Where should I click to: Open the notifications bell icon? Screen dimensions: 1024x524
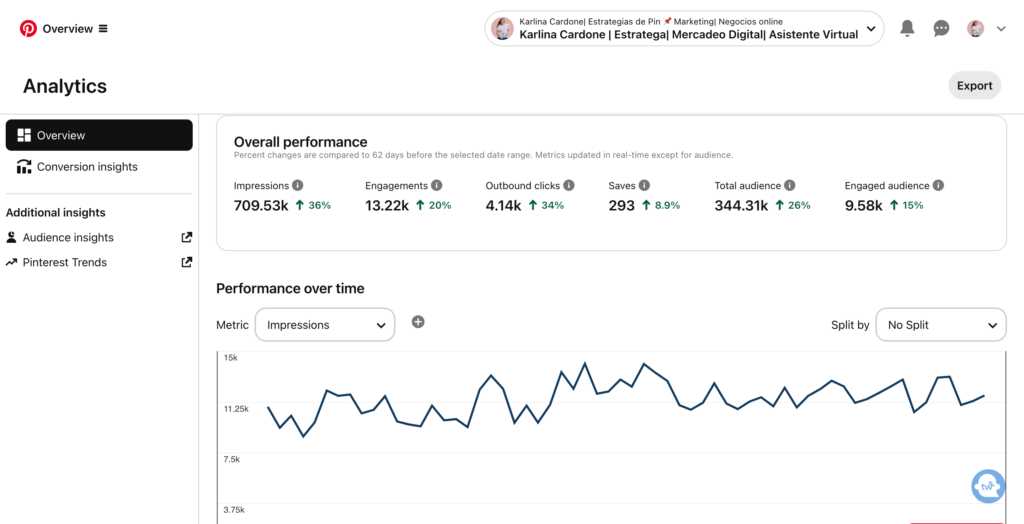(x=907, y=29)
